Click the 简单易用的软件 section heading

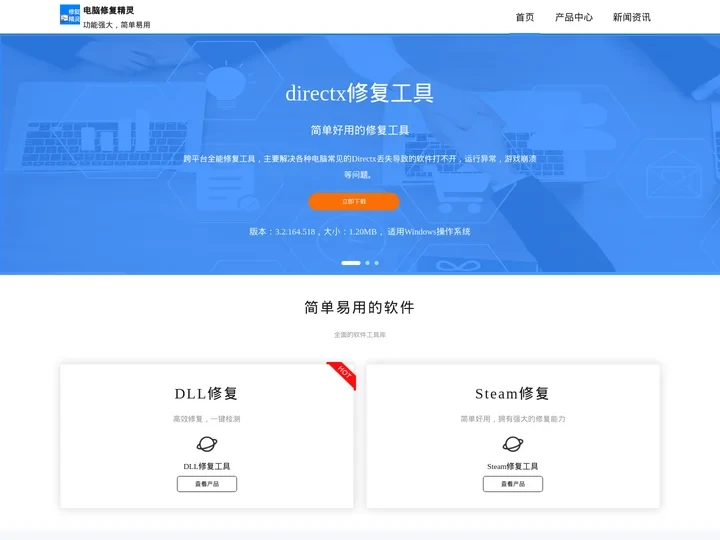point(360,308)
